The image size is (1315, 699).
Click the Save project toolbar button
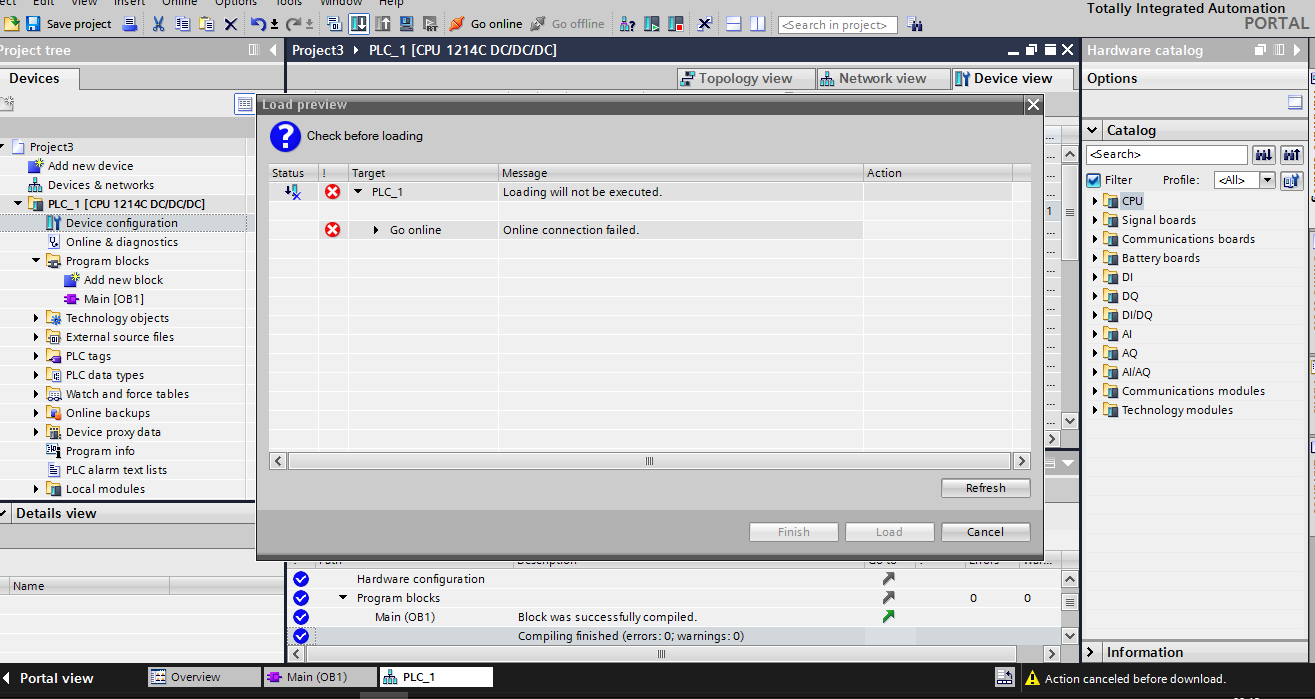tap(68, 24)
